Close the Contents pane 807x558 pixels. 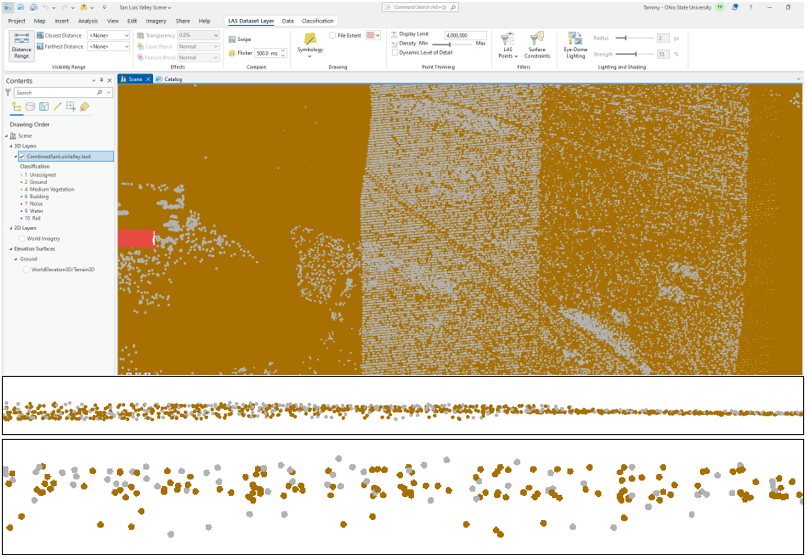pyautogui.click(x=110, y=80)
